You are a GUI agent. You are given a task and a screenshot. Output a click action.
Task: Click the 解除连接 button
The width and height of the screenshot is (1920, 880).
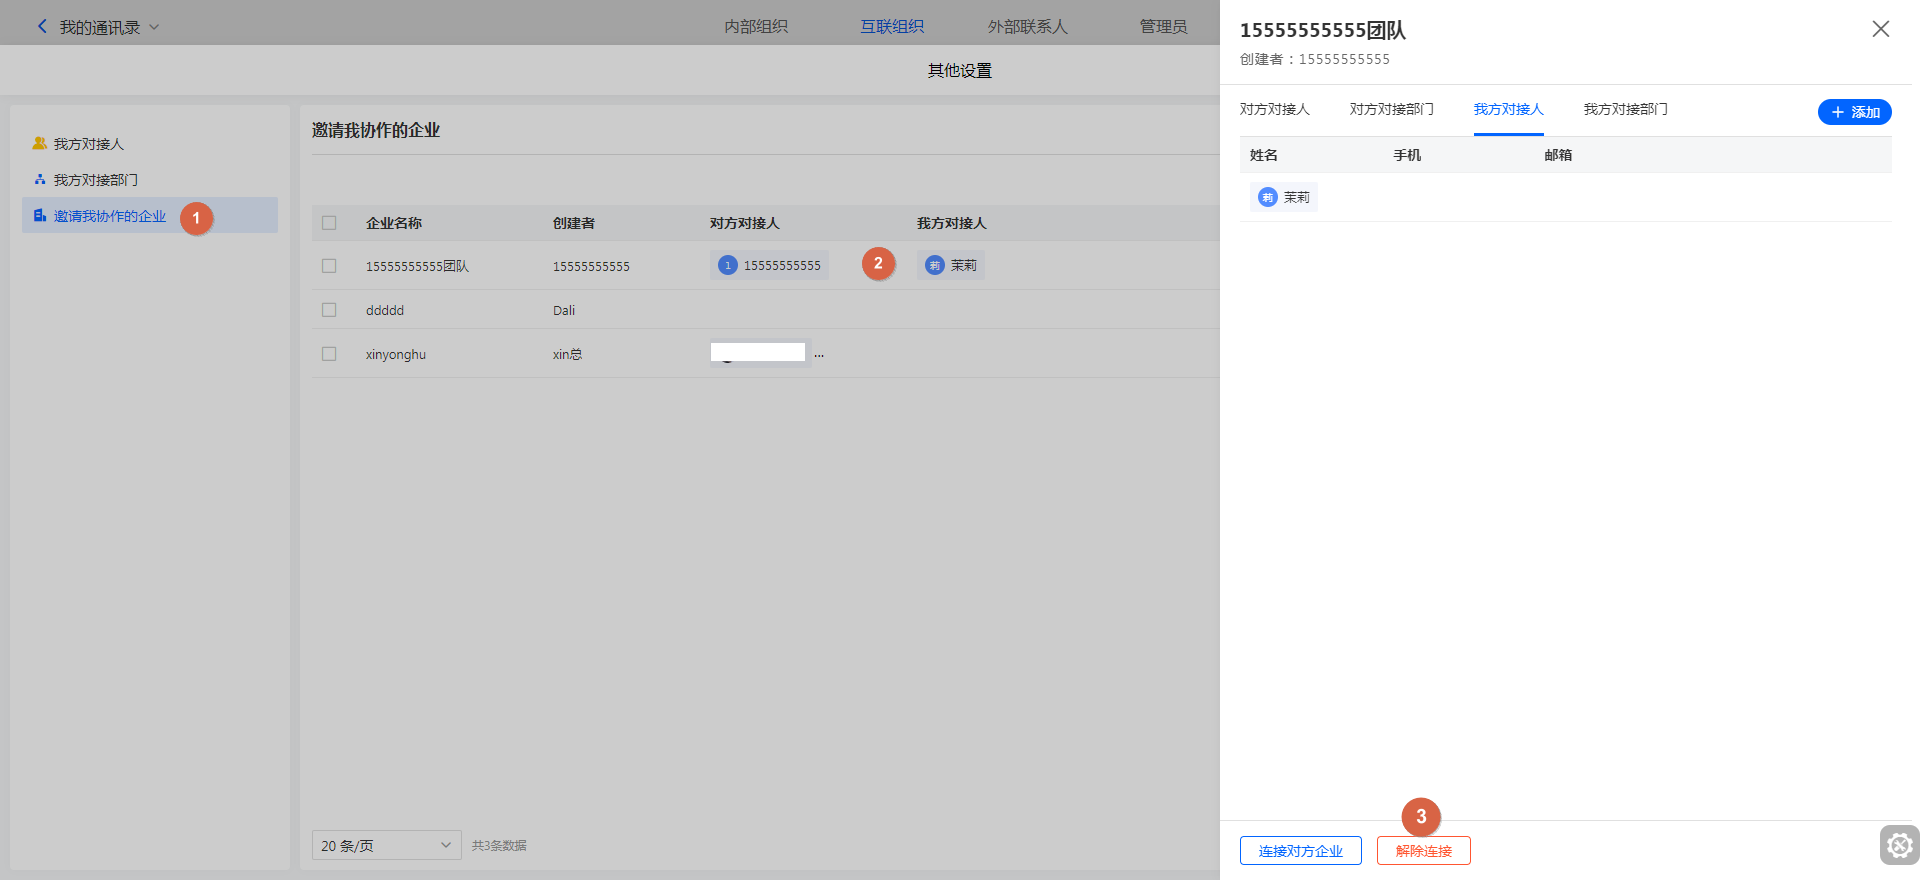pyautogui.click(x=1423, y=851)
